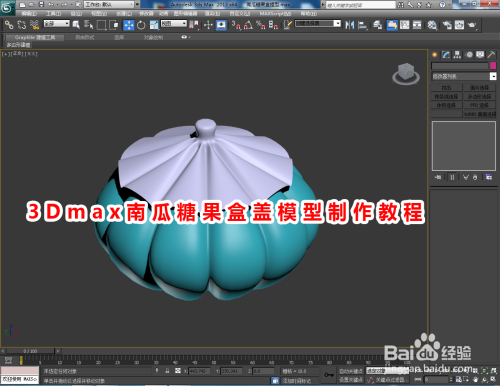
Task: Toggle Pin Stack icon under modifier stack
Action: (438, 177)
